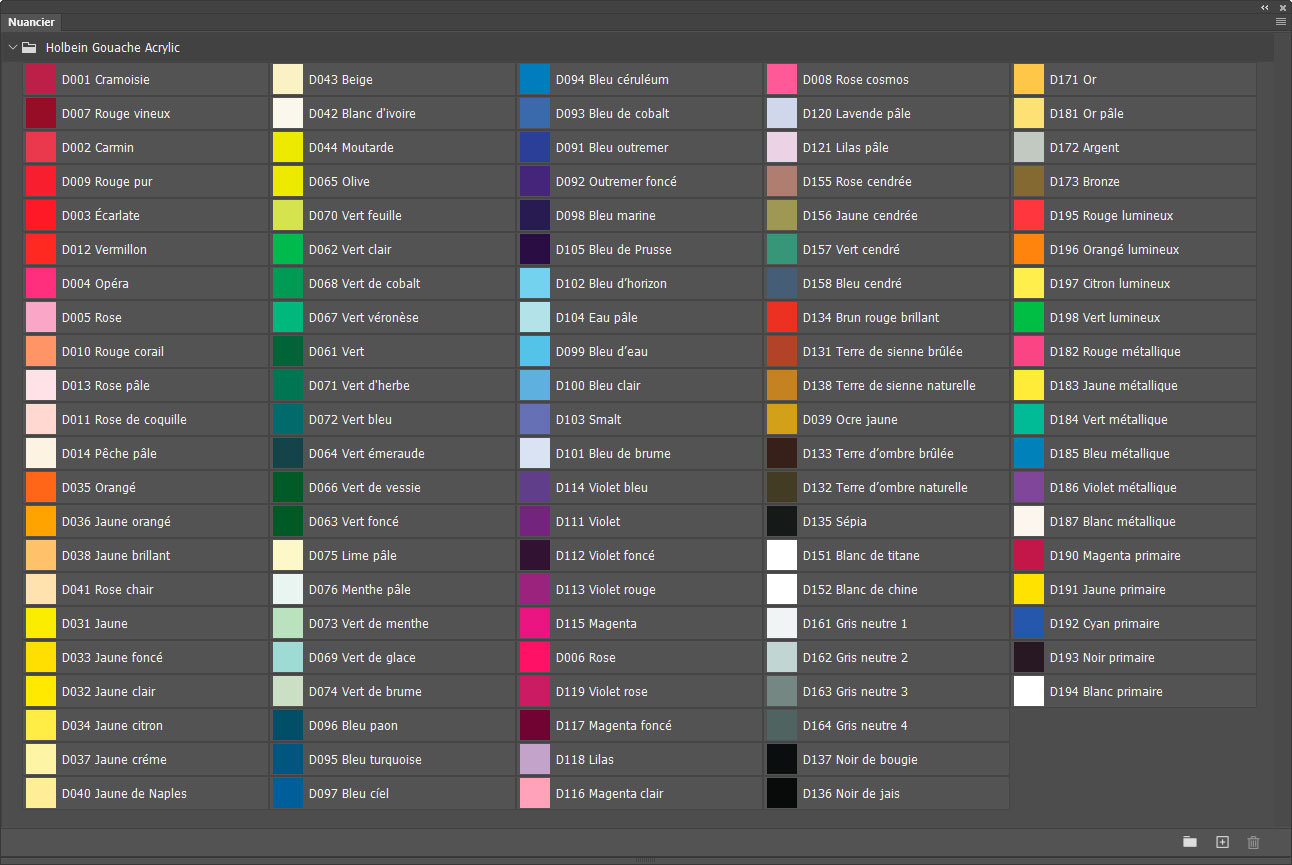Pick the D062 Vert clair swatch
Viewport: 1292px width, 865px height.
(x=288, y=250)
